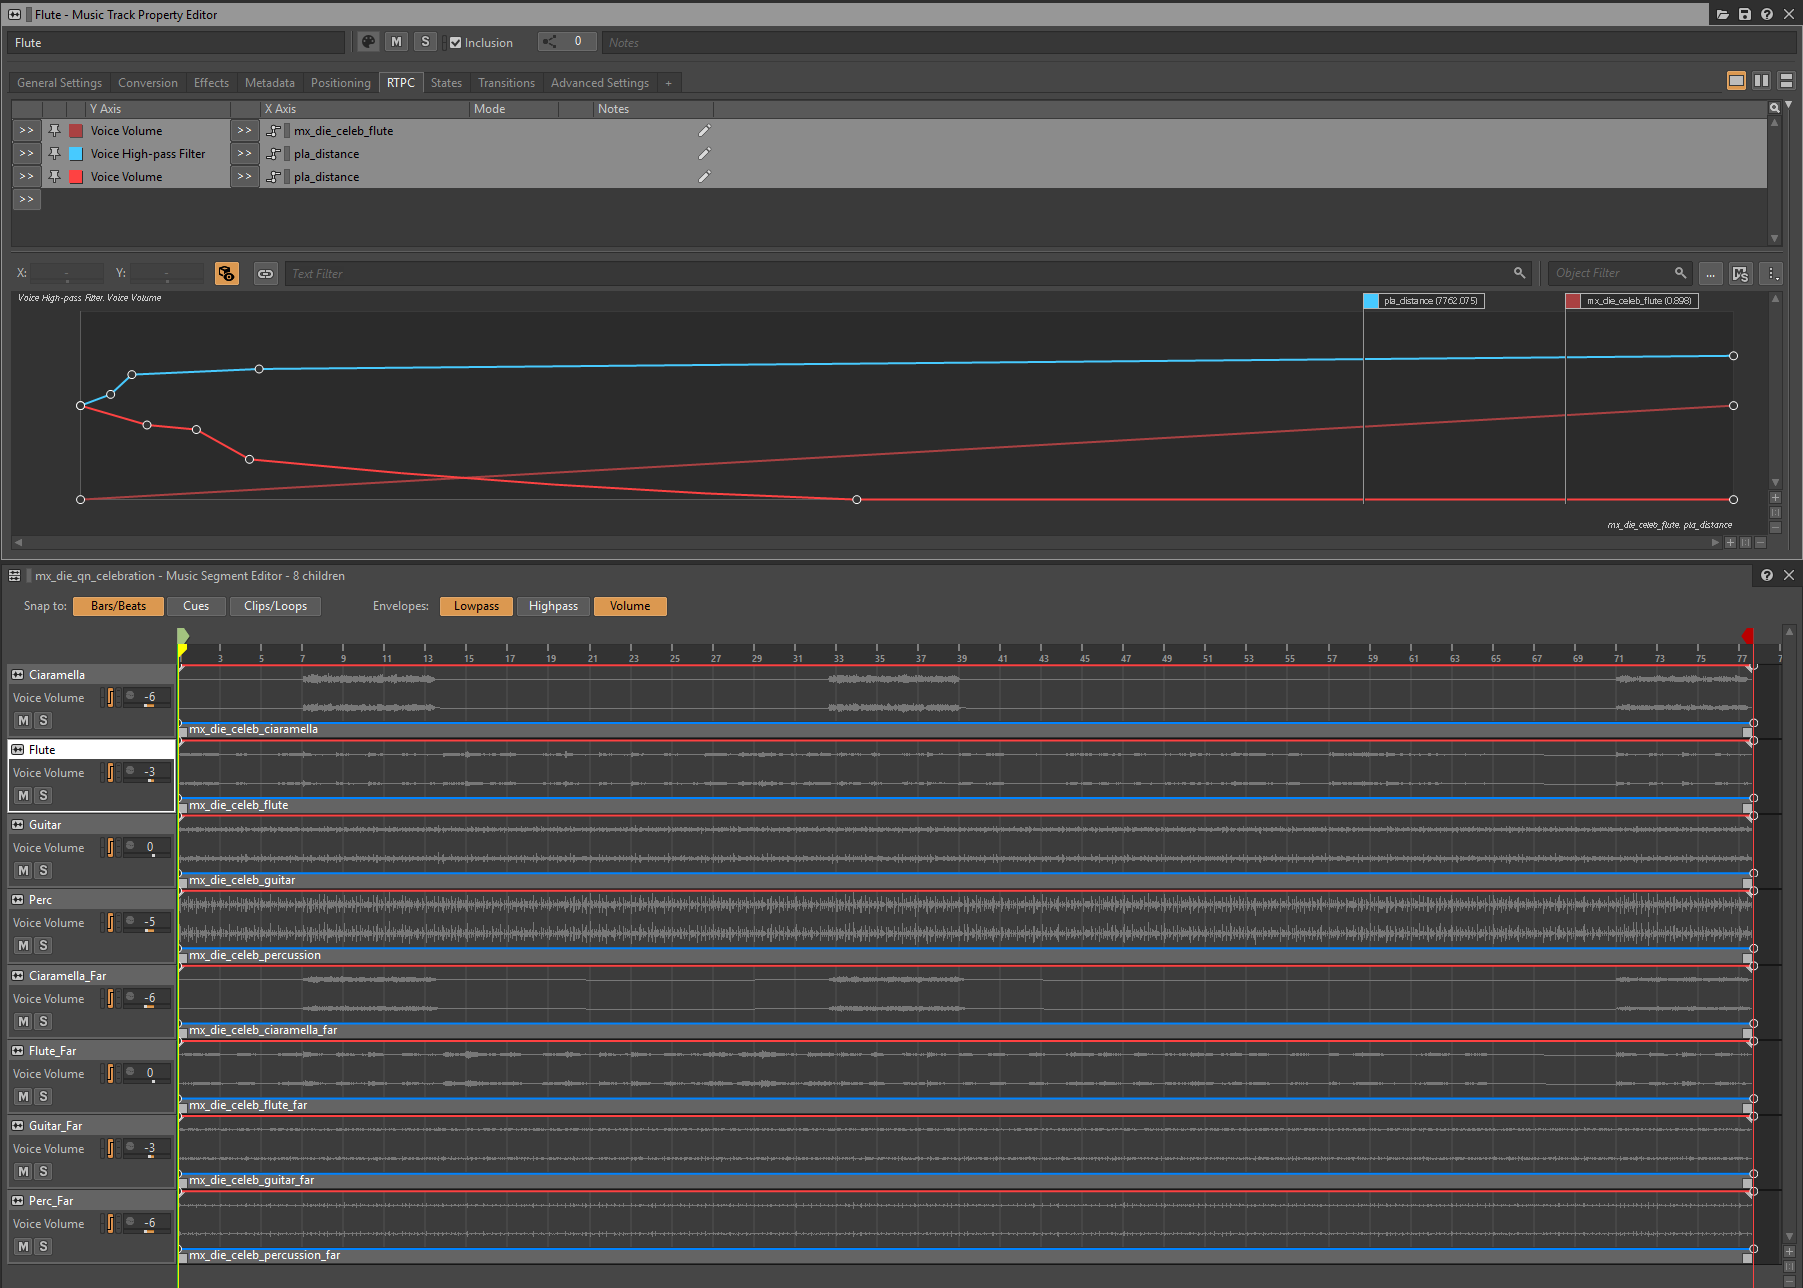
Task: Click the color palette icon beside Flute name
Action: [x=368, y=42]
